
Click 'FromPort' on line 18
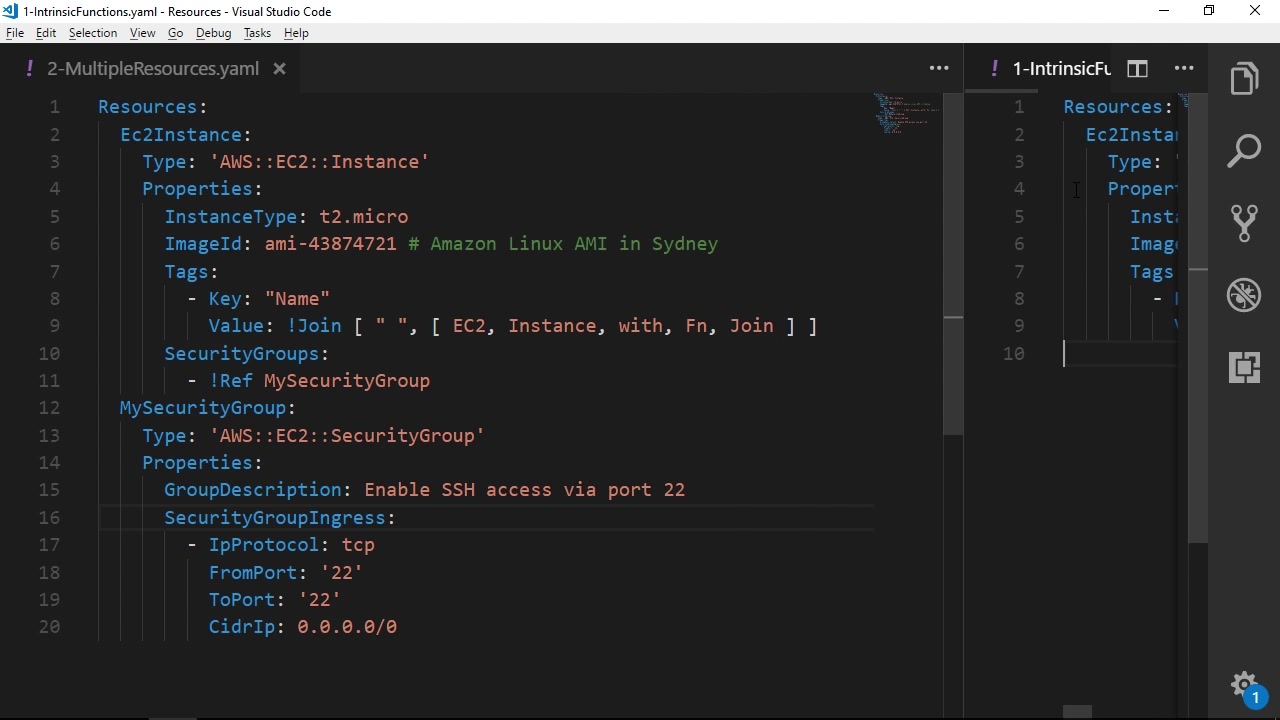pyautogui.click(x=253, y=573)
